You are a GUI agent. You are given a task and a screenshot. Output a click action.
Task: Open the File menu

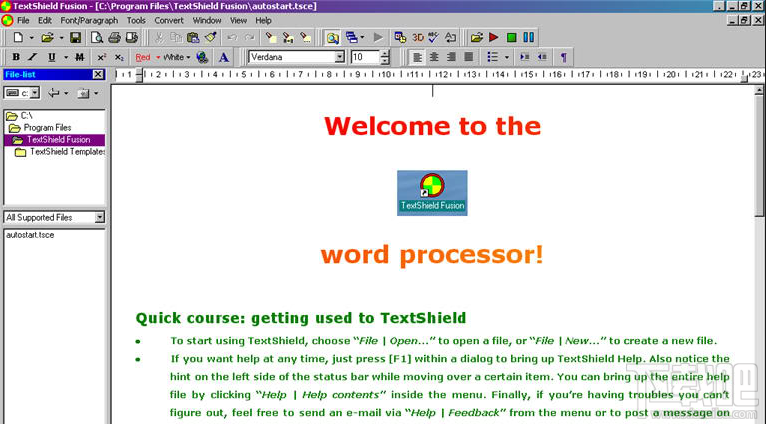coord(23,21)
